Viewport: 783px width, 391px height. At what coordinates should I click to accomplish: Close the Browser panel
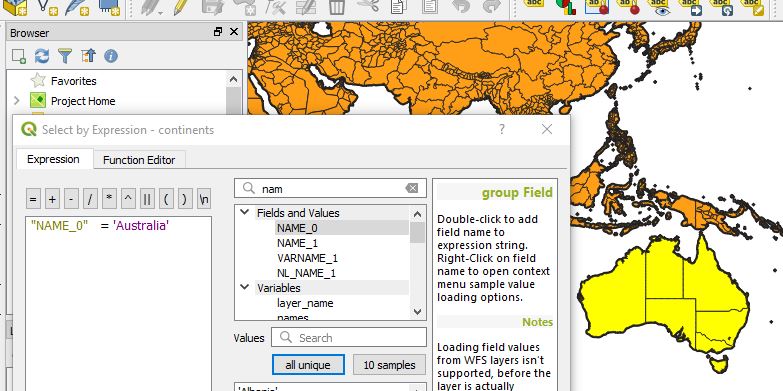pos(234,32)
